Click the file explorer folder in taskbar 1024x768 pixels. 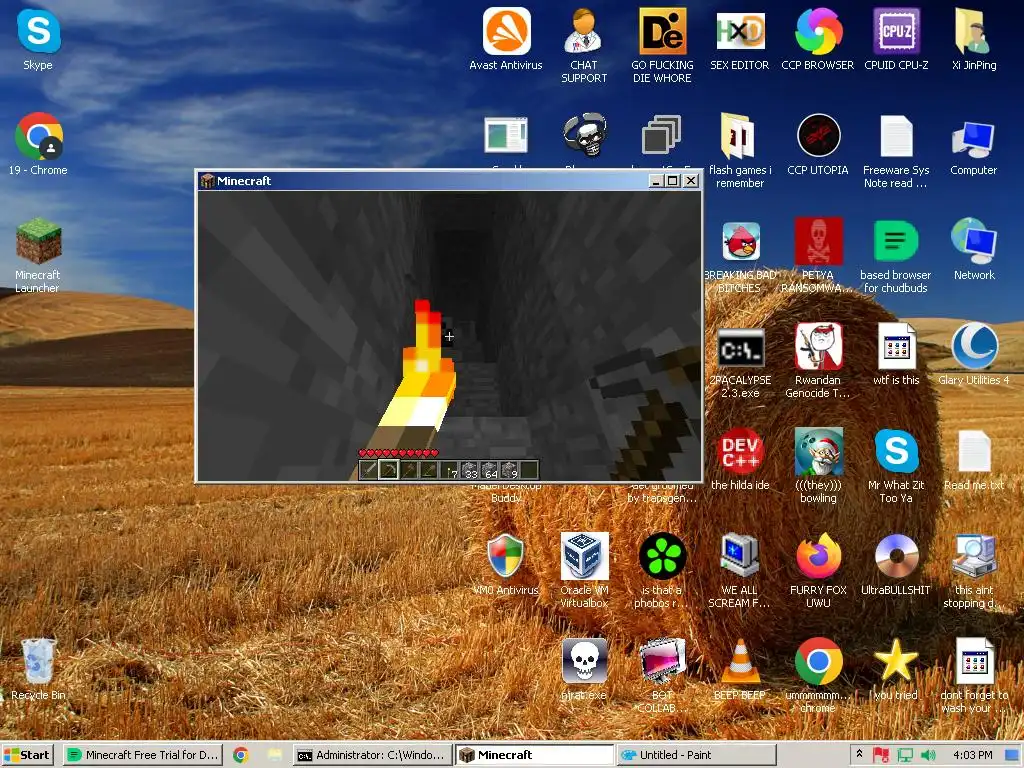click(274, 755)
